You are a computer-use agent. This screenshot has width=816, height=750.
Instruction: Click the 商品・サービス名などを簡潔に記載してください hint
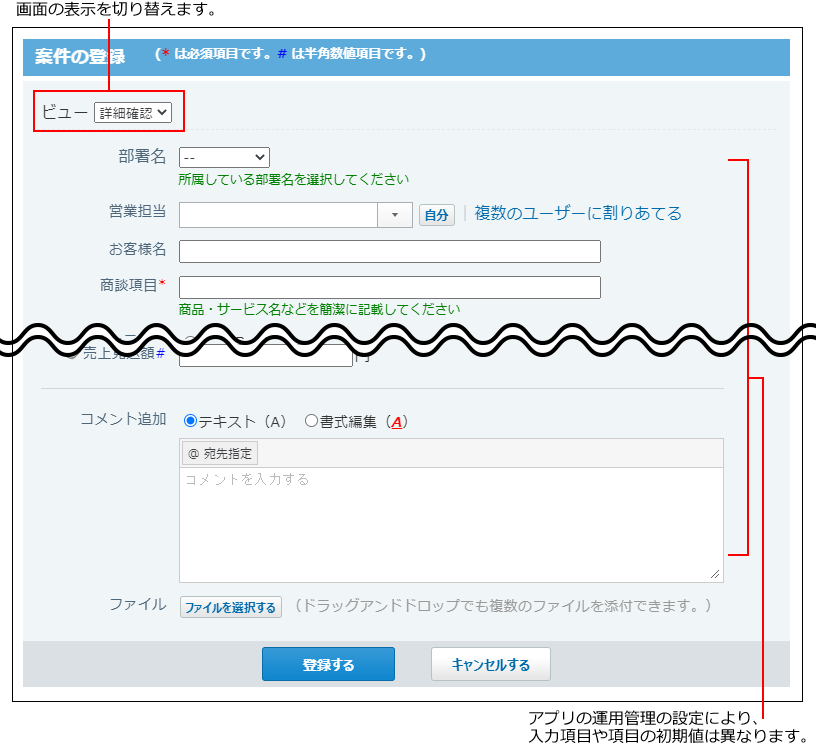coord(320,310)
